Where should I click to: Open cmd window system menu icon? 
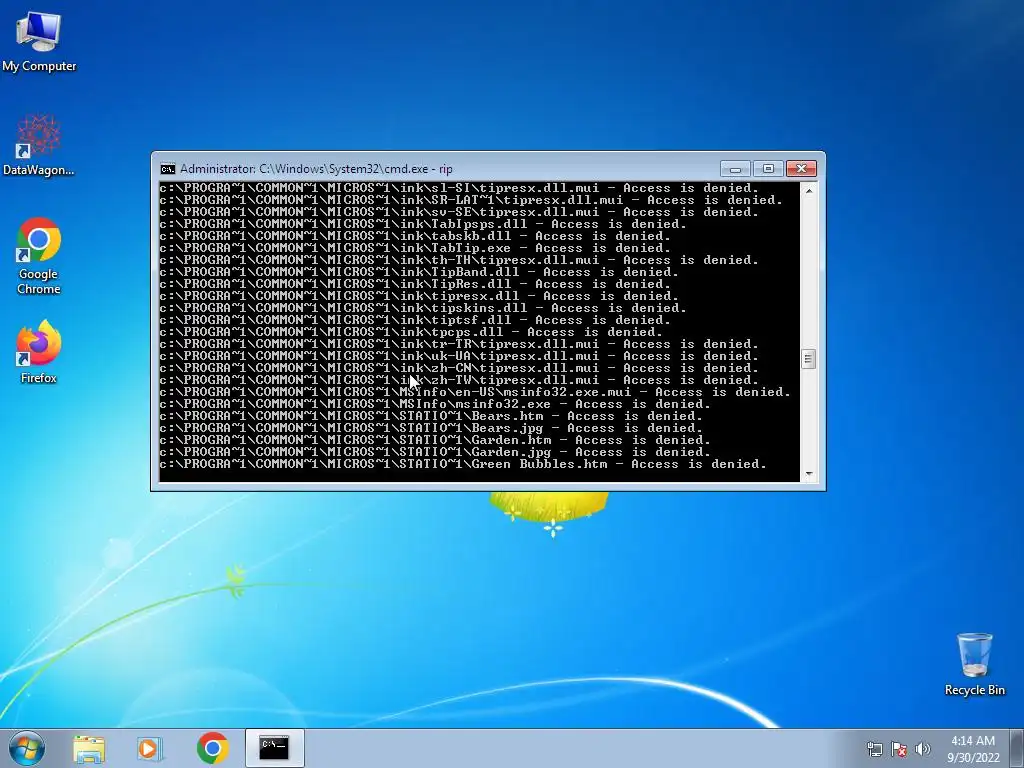pyautogui.click(x=168, y=169)
